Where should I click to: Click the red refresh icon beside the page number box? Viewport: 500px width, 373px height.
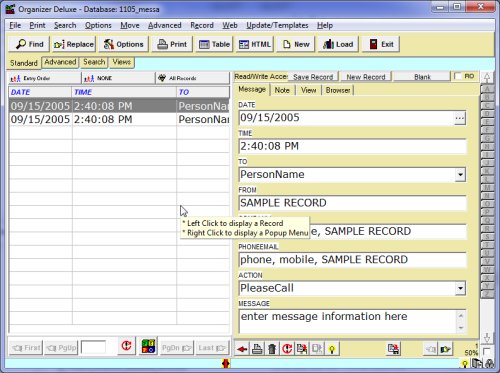(126, 346)
